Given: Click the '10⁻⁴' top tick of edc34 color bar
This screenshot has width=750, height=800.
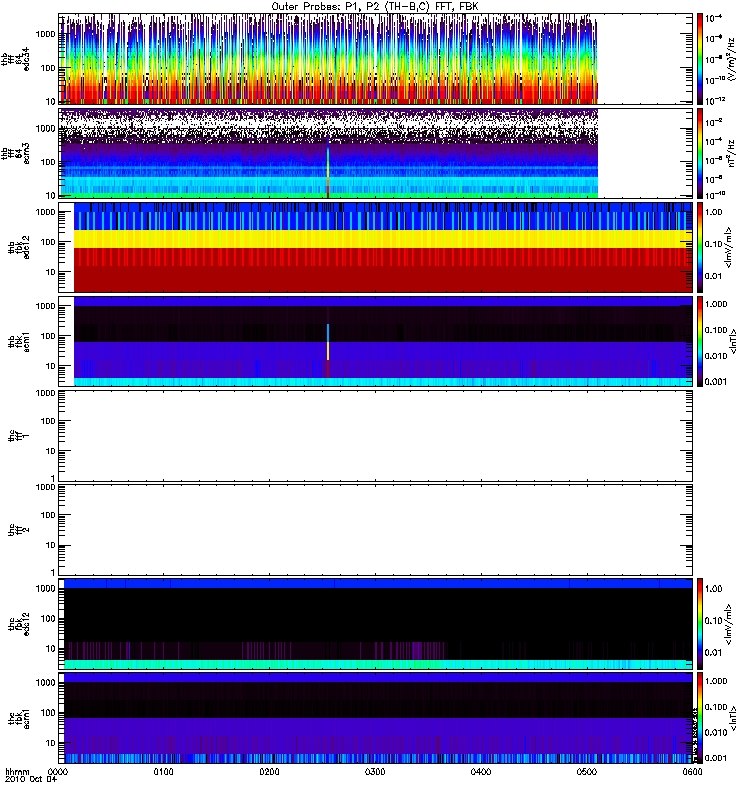Looking at the screenshot, I should [x=716, y=18].
